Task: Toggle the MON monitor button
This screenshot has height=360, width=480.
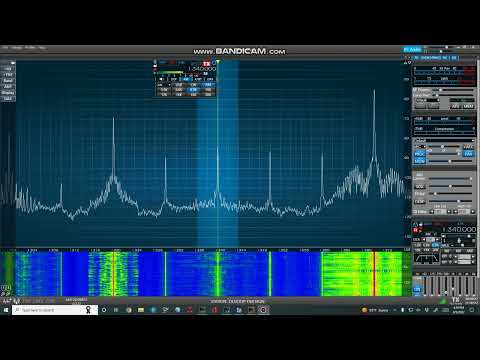Action: tap(419, 161)
